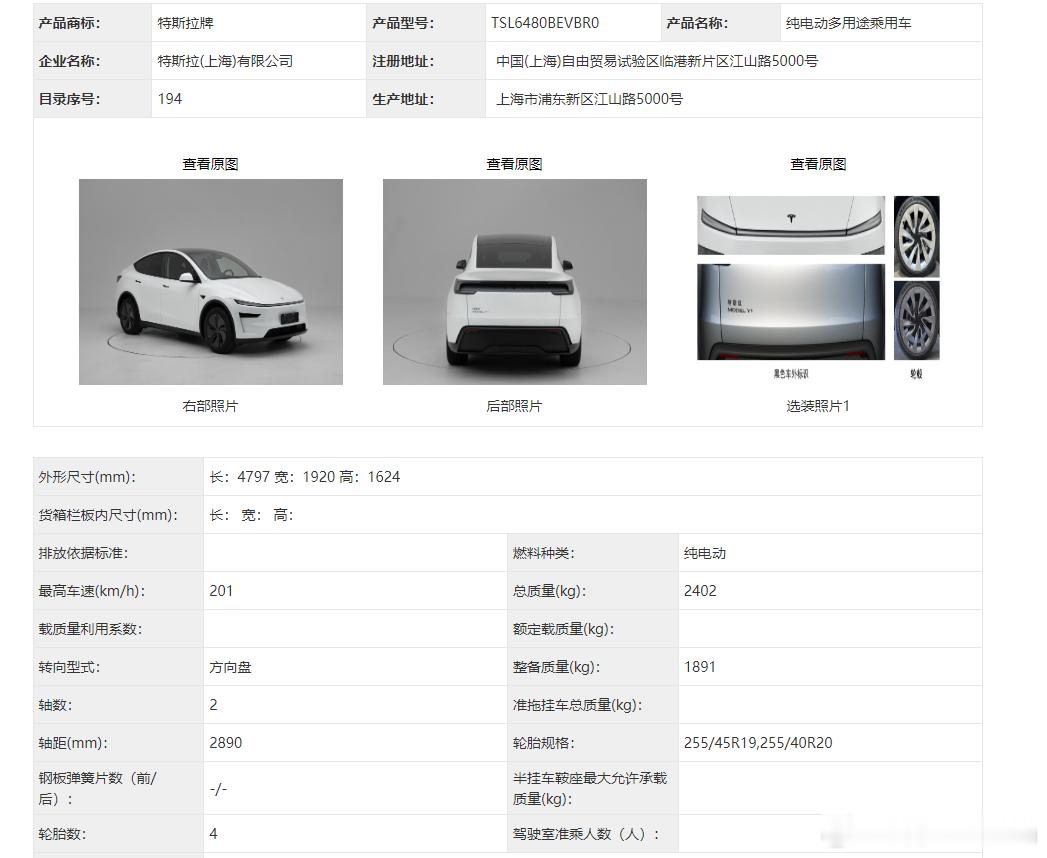Viewport: 1047px width, 858px height.
Task: Click the total mass value 2402
Action: (700, 591)
